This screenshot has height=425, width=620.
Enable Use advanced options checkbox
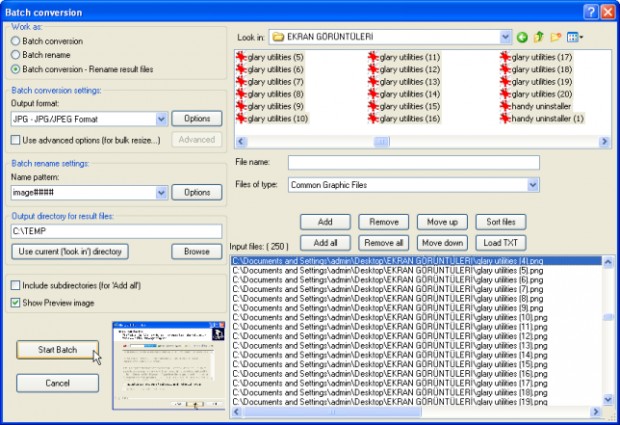pos(15,140)
